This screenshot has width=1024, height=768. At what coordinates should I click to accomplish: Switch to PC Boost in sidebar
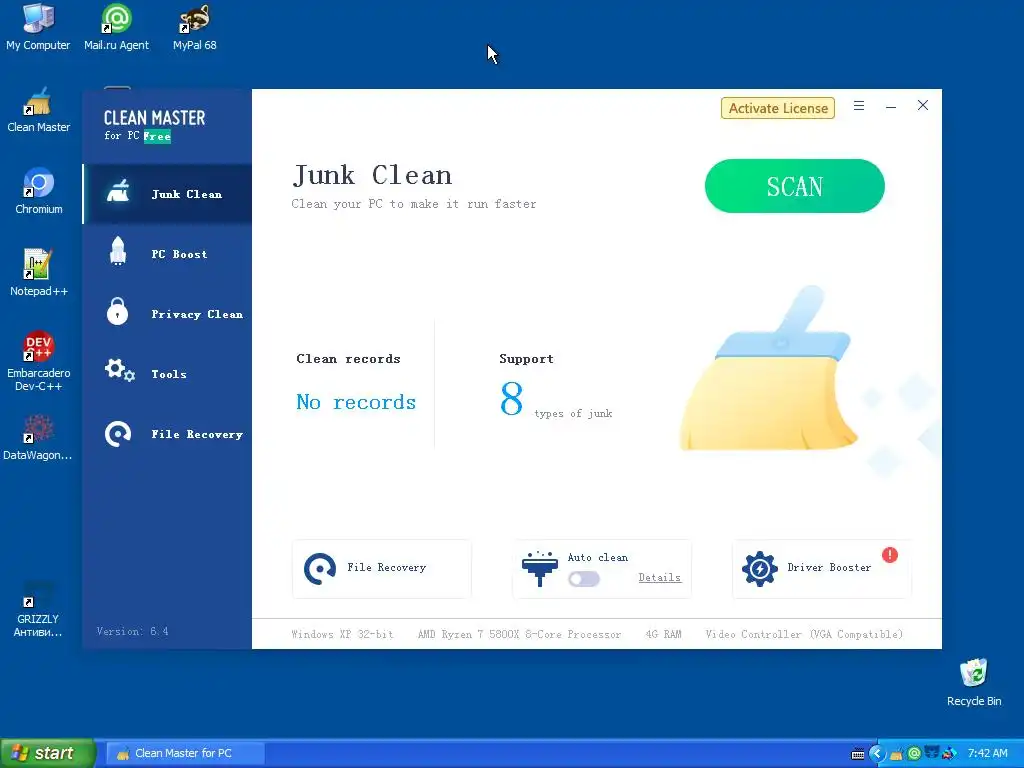168,254
